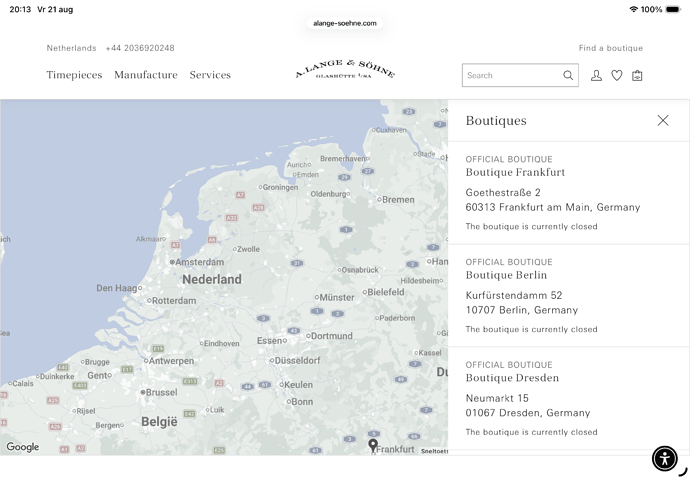Click the Bremen label on the map
This screenshot has height=479, width=690.
[398, 200]
